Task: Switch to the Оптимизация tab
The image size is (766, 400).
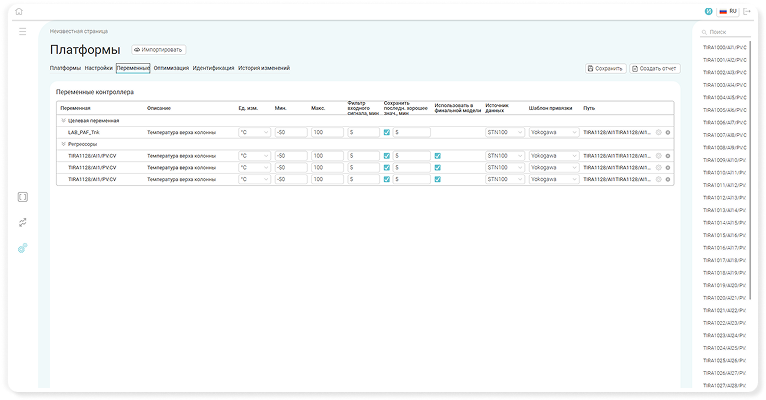Action: [x=171, y=68]
